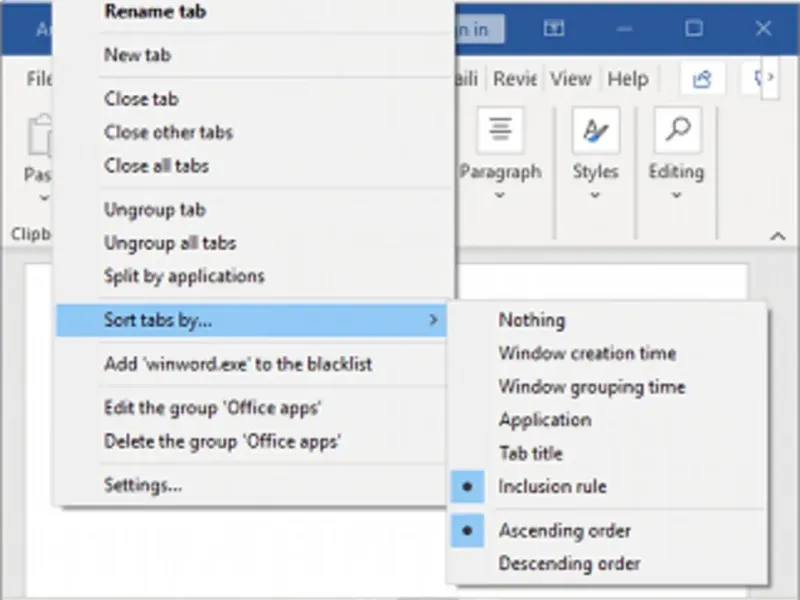Click the Share icon in the ribbon
This screenshot has height=600, width=800.
[x=702, y=79]
